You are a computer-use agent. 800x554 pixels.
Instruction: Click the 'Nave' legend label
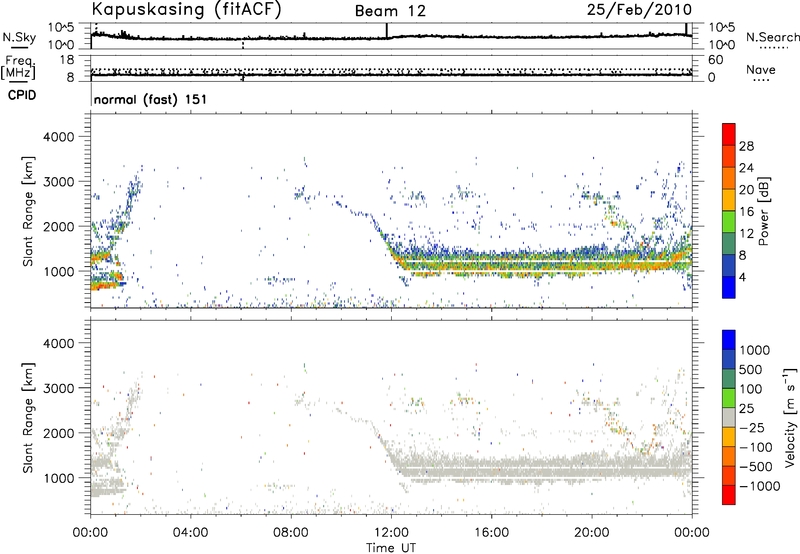(761, 70)
